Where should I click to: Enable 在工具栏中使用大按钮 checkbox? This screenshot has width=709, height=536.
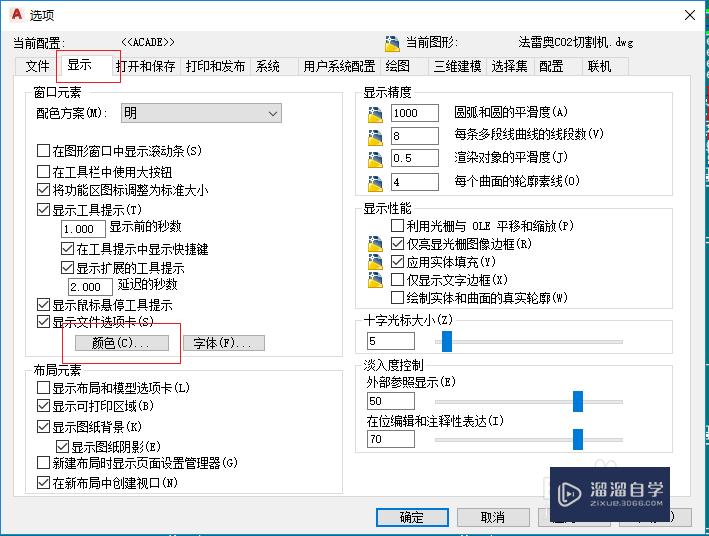(x=43, y=171)
